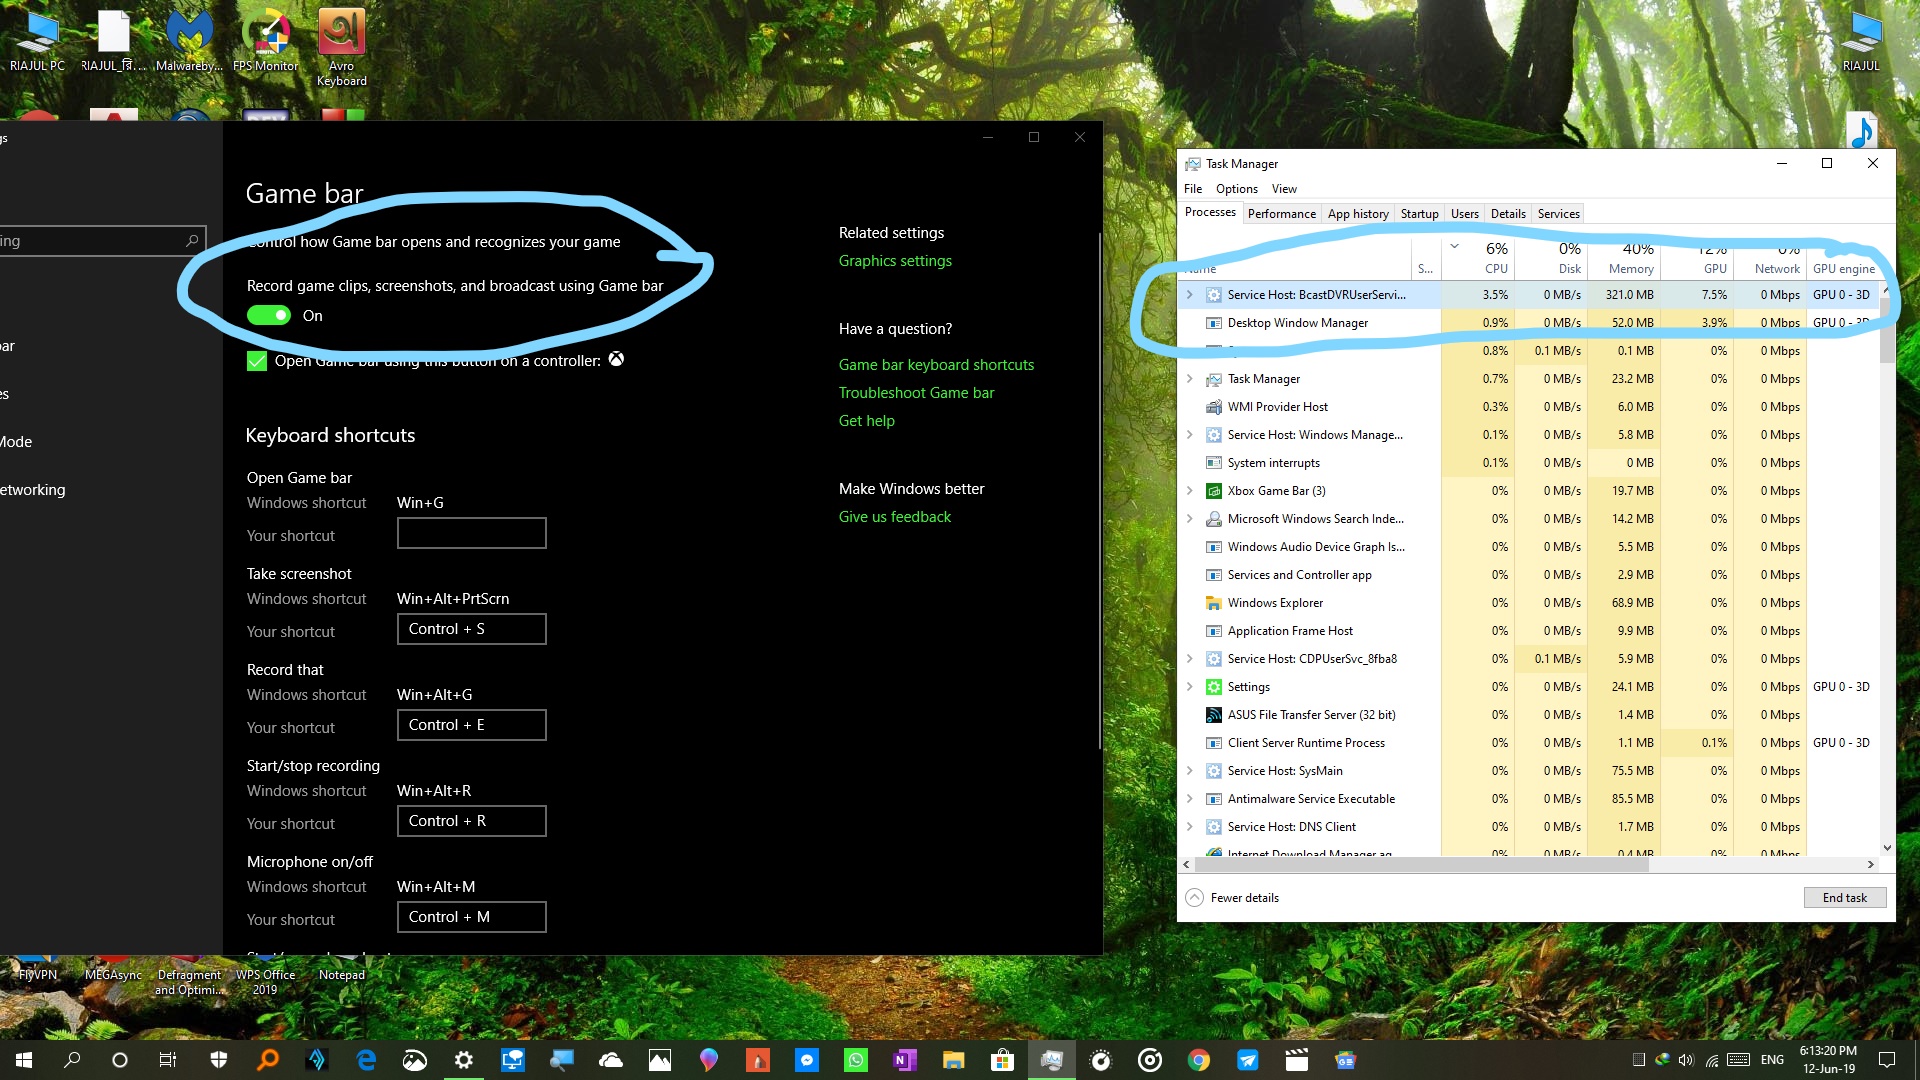Viewport: 1920px width, 1080px height.
Task: Open Photos app from taskbar
Action: pyautogui.click(x=660, y=1060)
